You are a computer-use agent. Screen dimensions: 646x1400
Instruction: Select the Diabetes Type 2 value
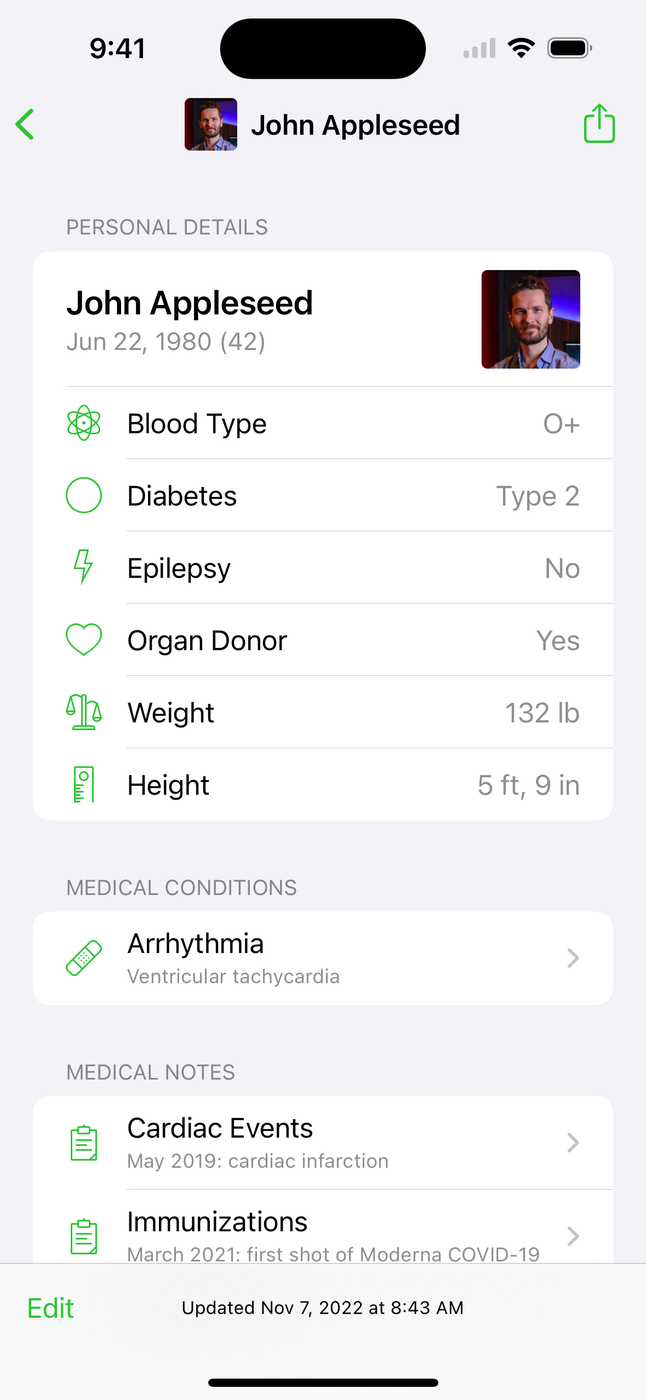[x=538, y=497]
